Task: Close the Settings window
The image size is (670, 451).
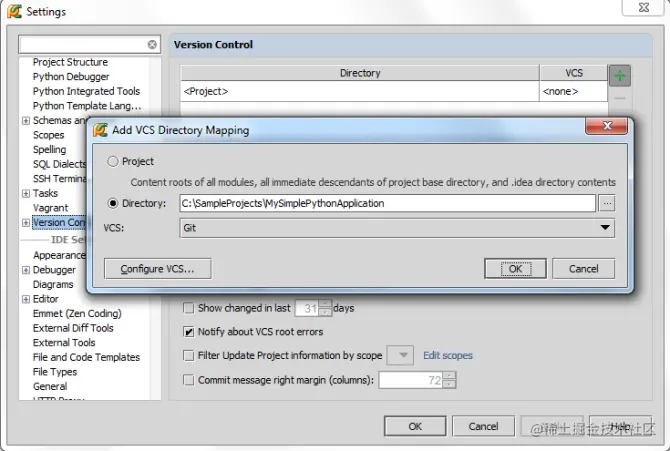Action: click(644, 8)
